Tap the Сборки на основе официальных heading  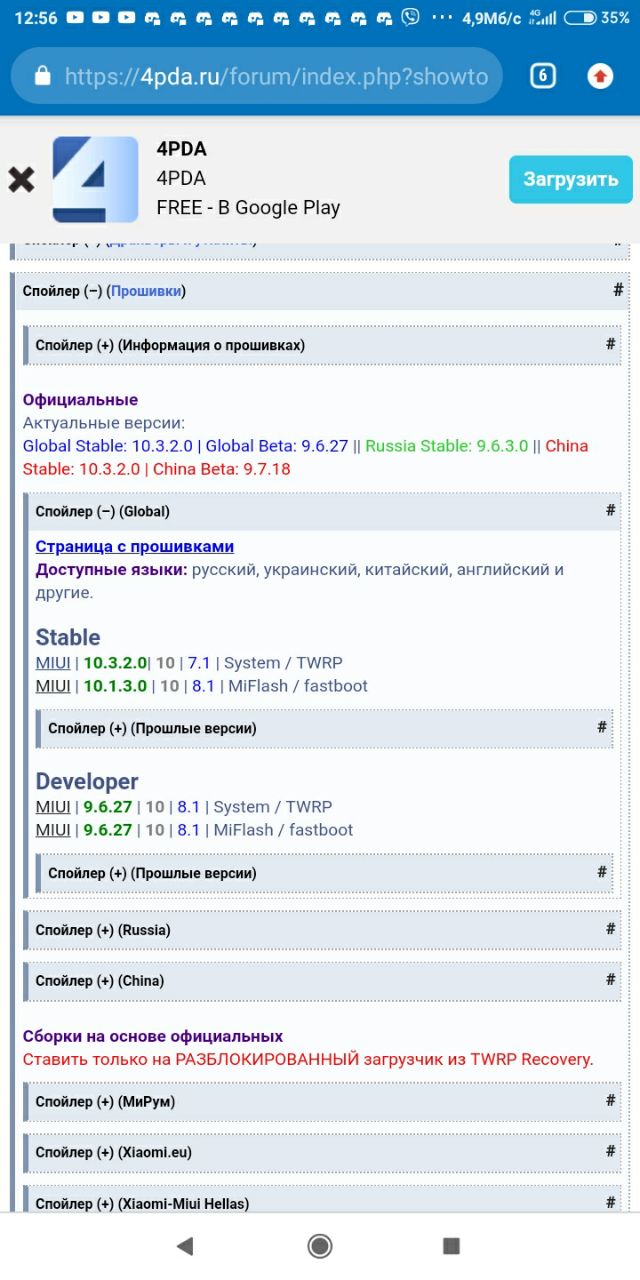153,1036
